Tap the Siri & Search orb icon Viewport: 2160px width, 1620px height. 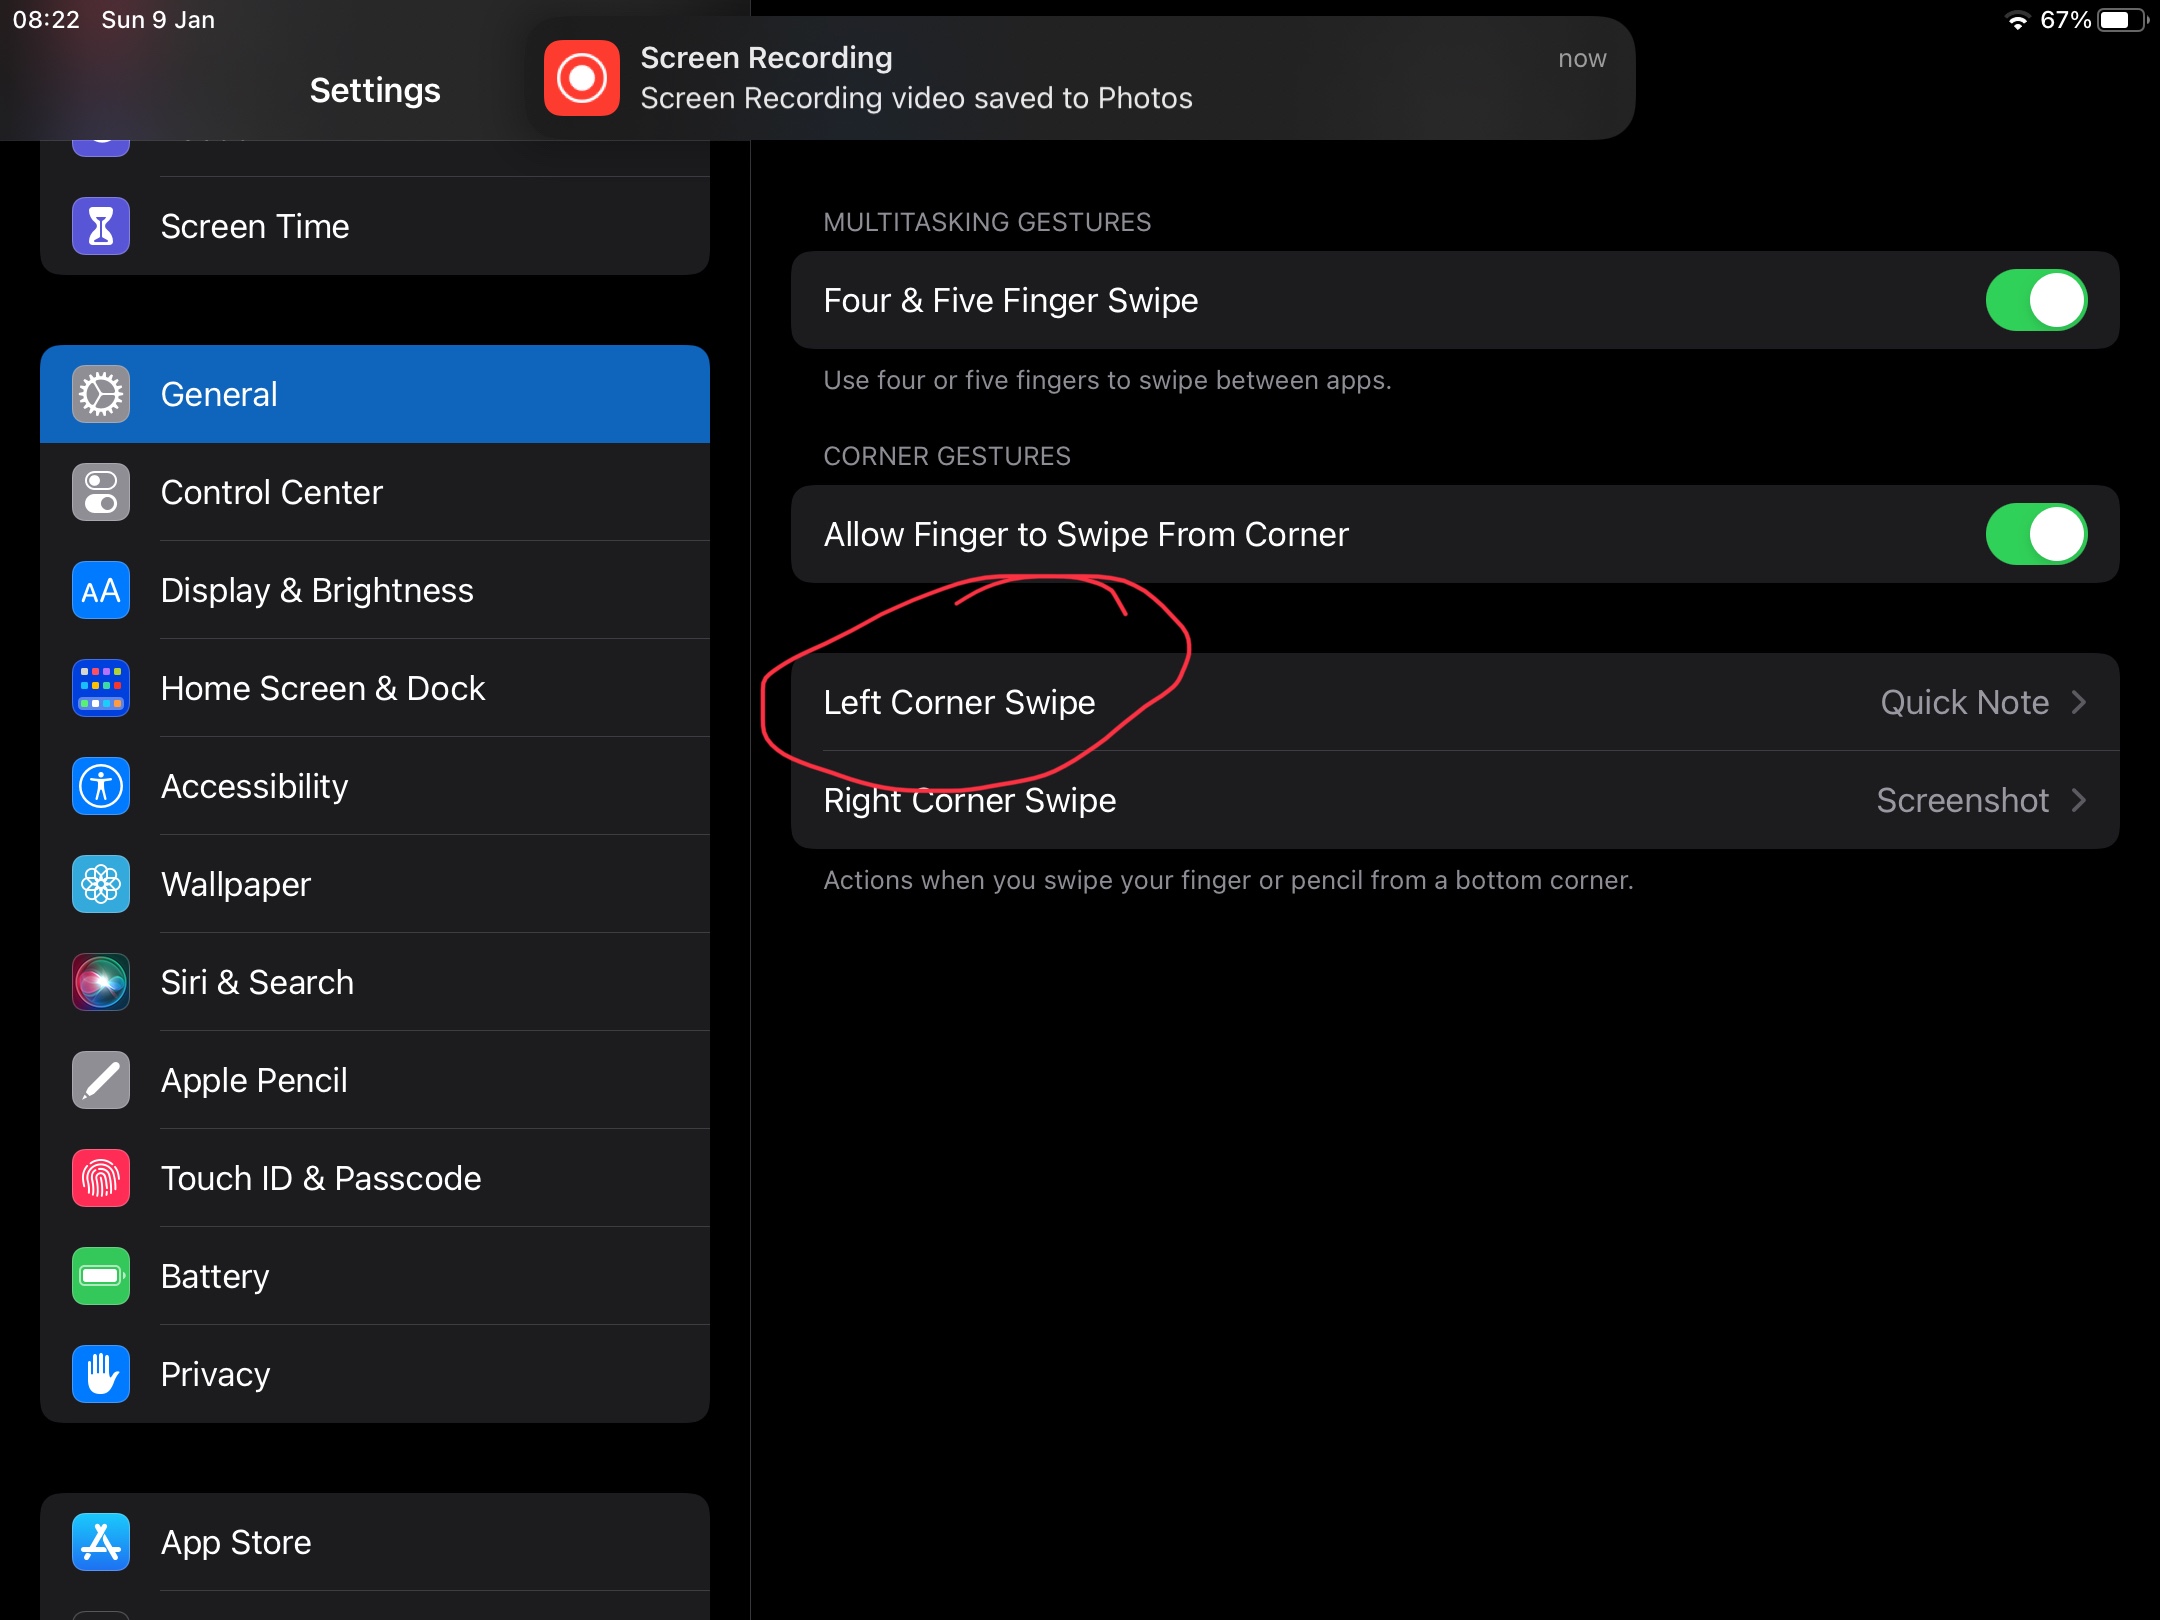(101, 983)
